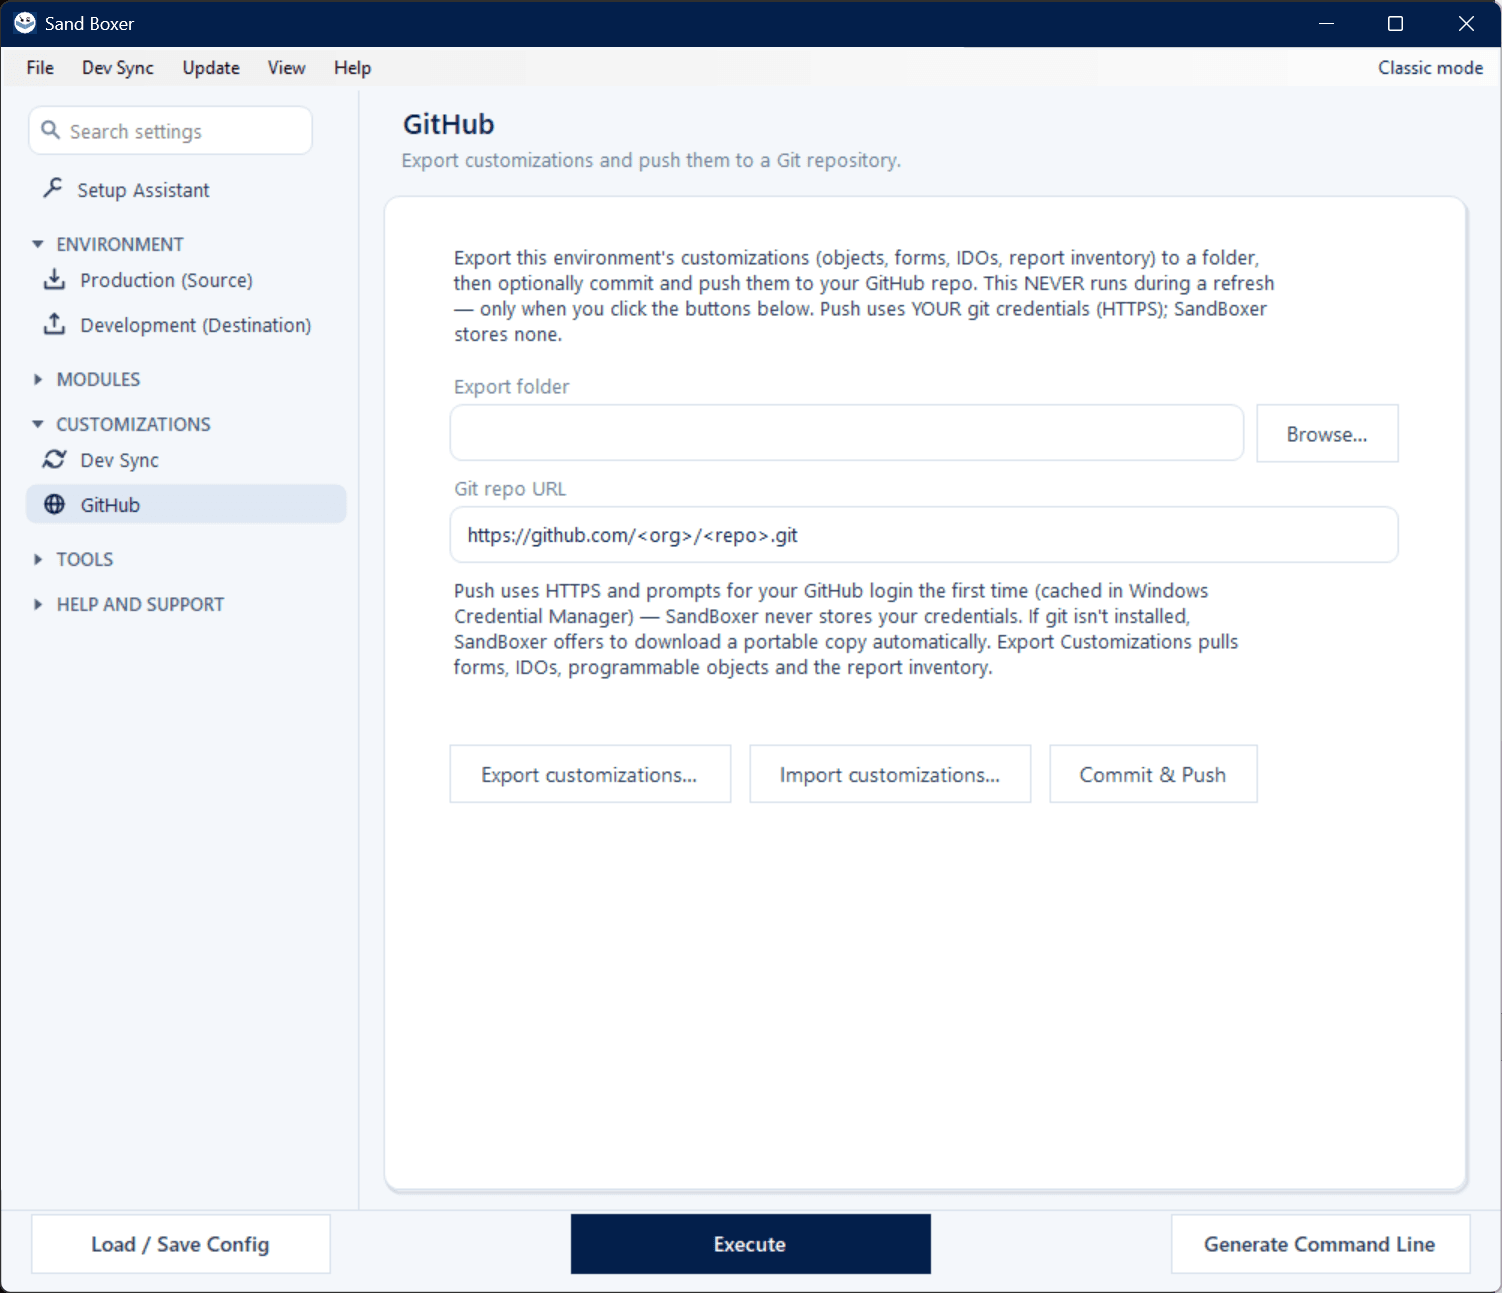Screen dimensions: 1502x1293
Task: Click the Git repo URL field
Action: 924,535
